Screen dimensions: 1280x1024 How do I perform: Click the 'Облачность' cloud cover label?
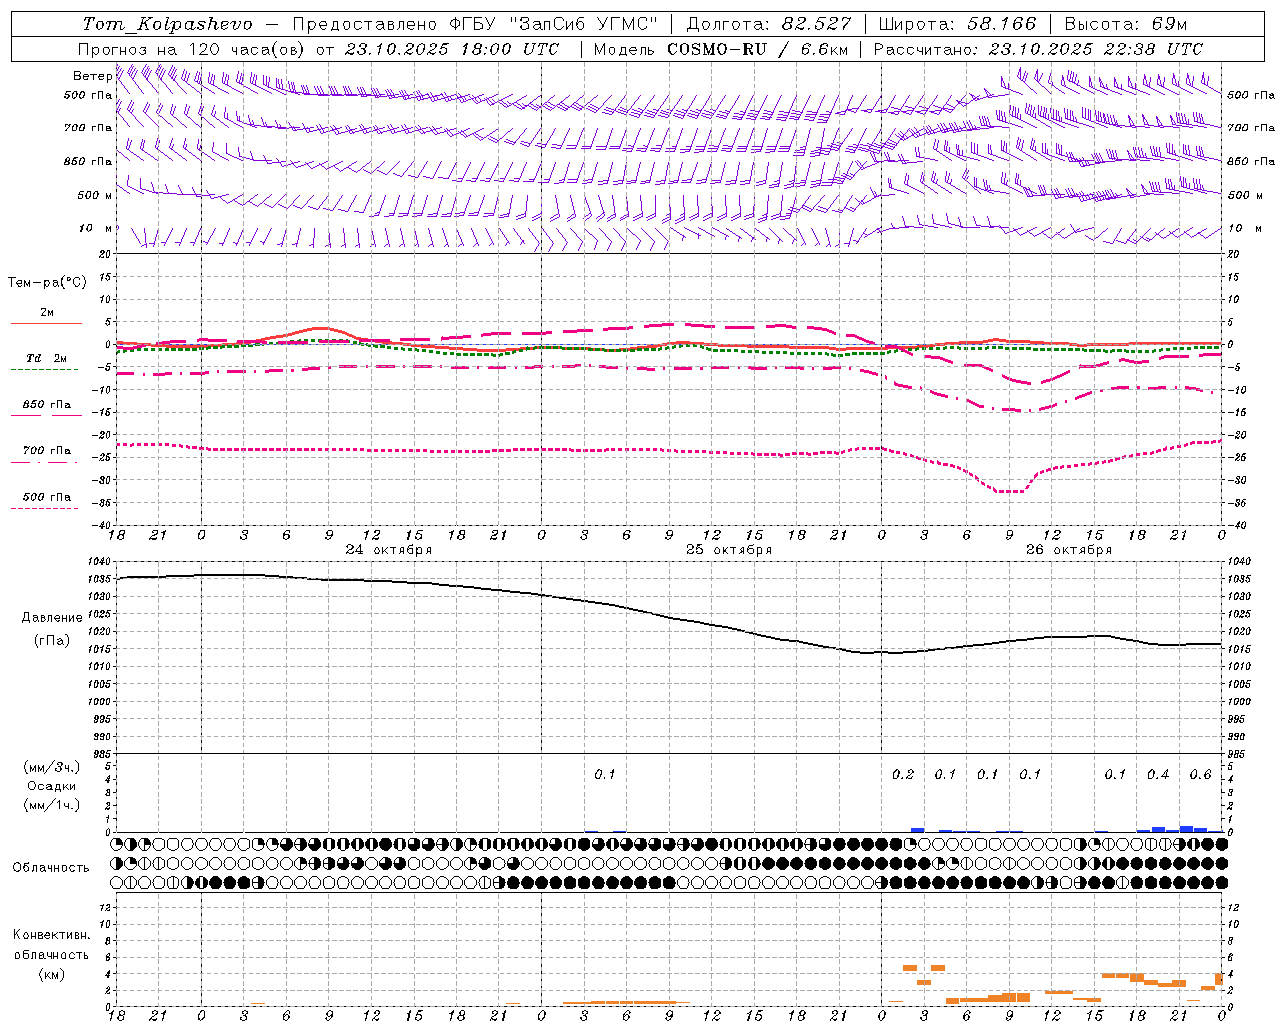[x=51, y=868]
